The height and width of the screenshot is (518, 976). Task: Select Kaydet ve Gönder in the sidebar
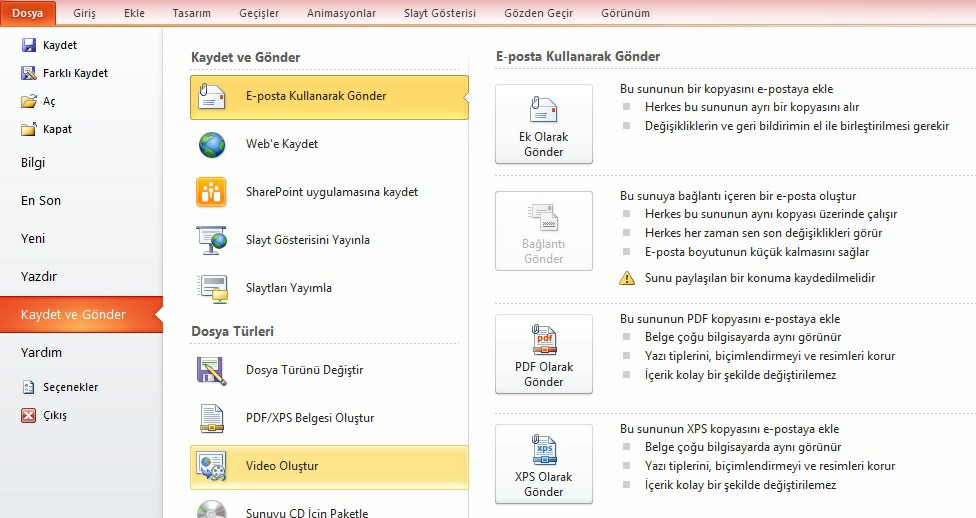81,314
